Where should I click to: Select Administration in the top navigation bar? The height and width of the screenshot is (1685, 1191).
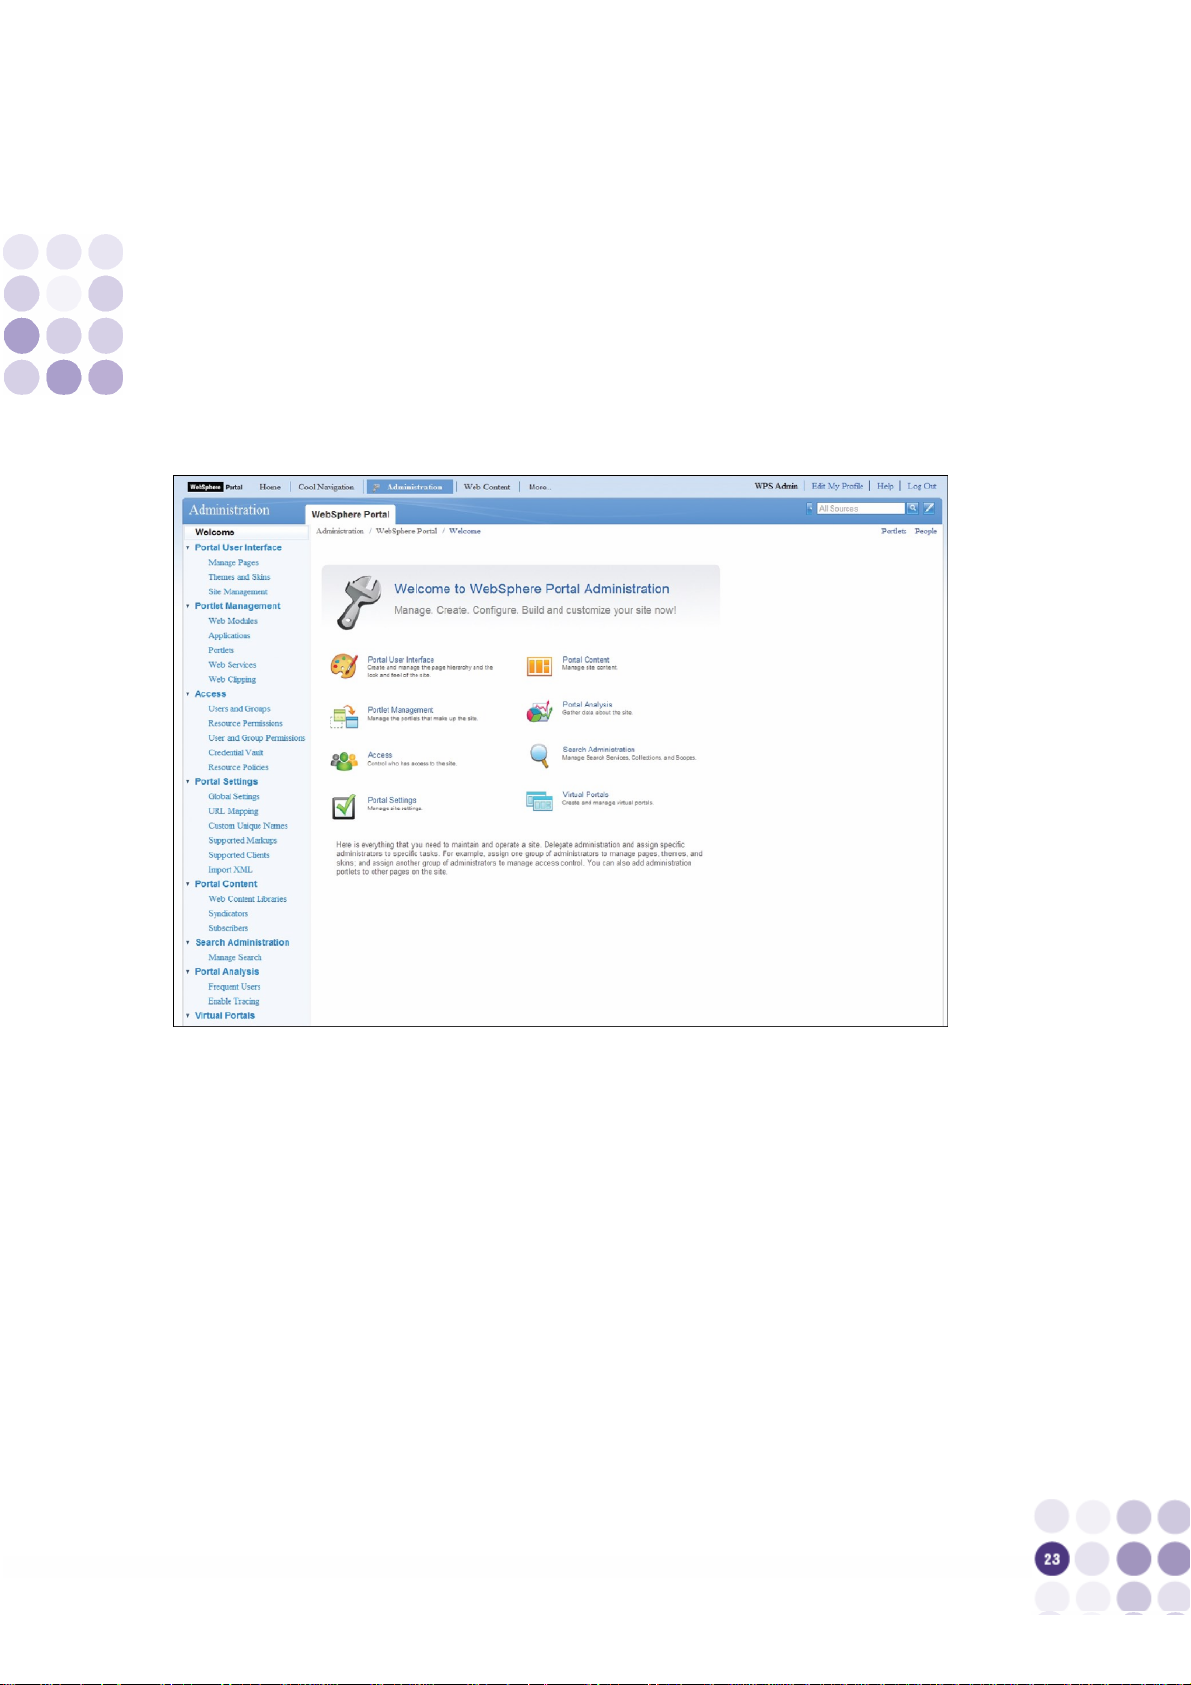tap(410, 487)
